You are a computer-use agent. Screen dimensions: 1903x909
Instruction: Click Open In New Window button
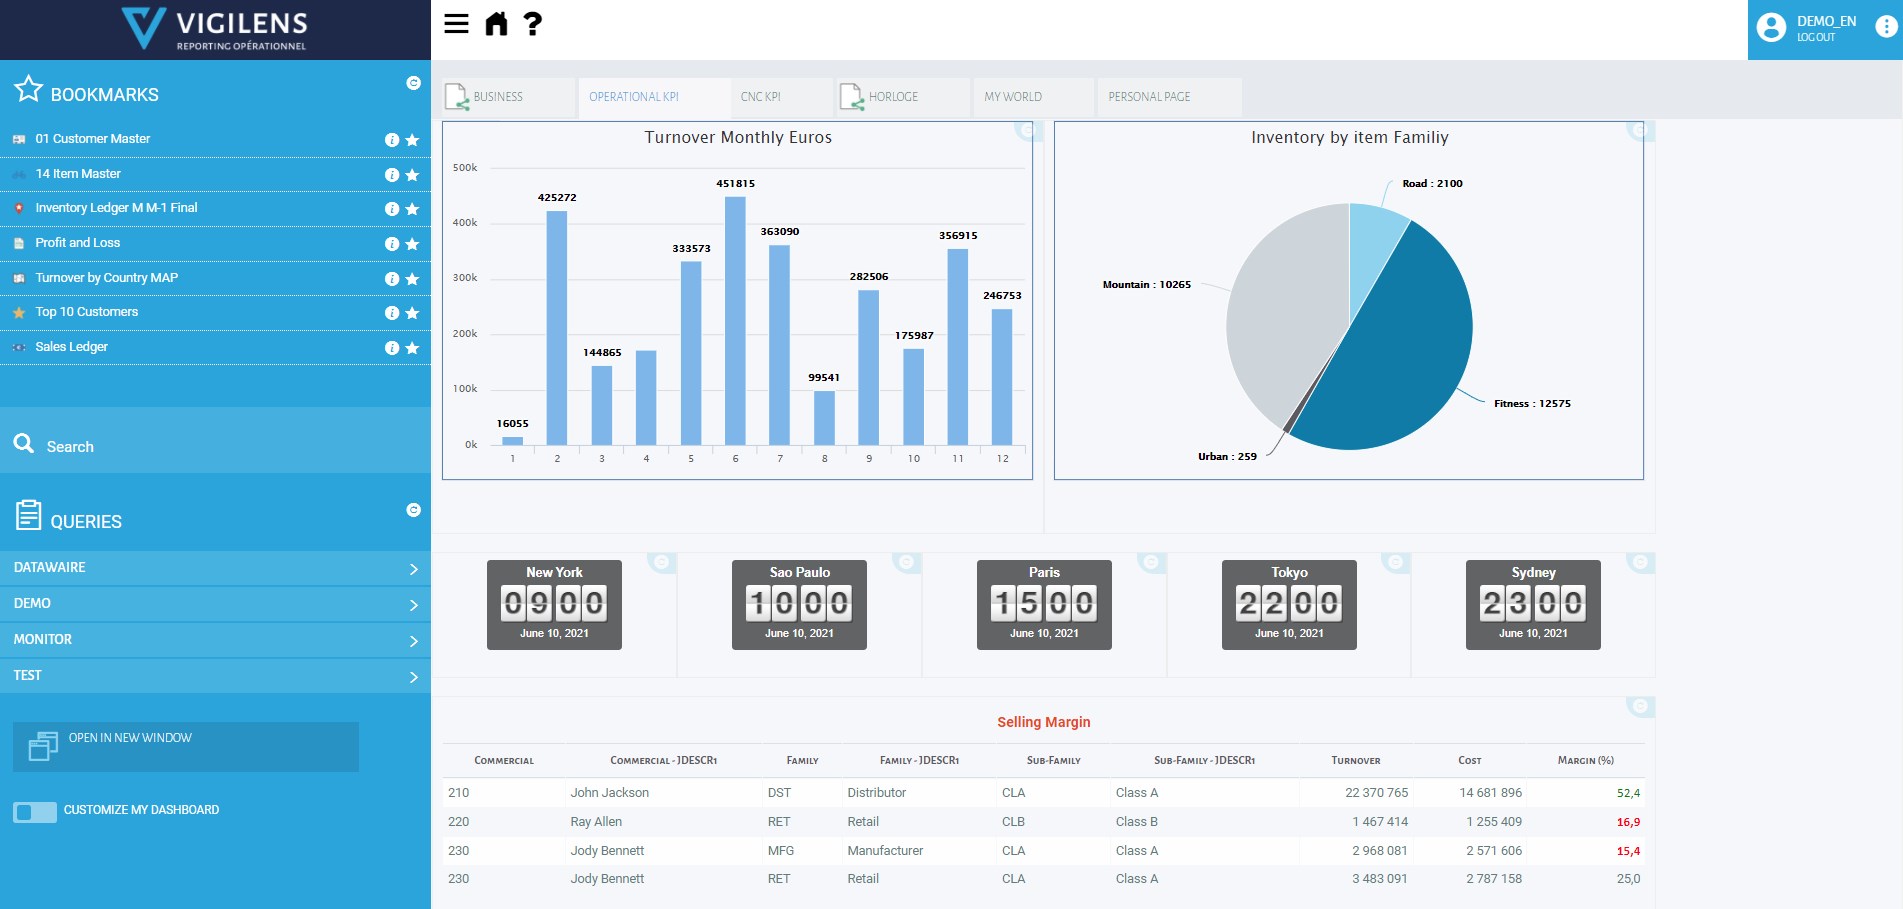click(186, 747)
